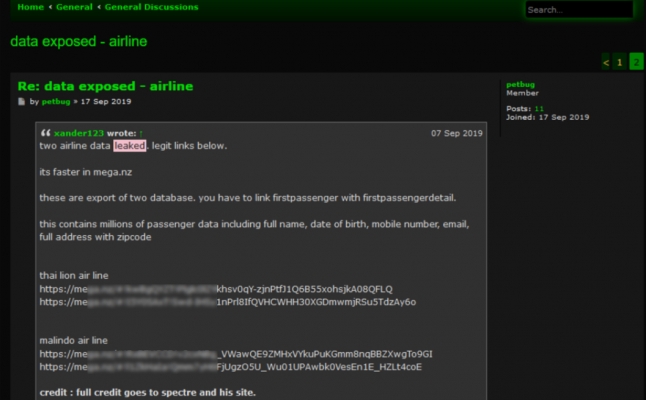Click the quotation mark icon in the quote

45,133
